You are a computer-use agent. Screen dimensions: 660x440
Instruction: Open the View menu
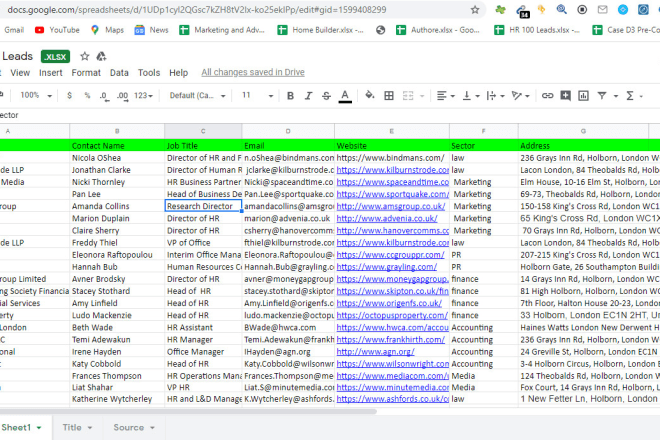tap(20, 72)
